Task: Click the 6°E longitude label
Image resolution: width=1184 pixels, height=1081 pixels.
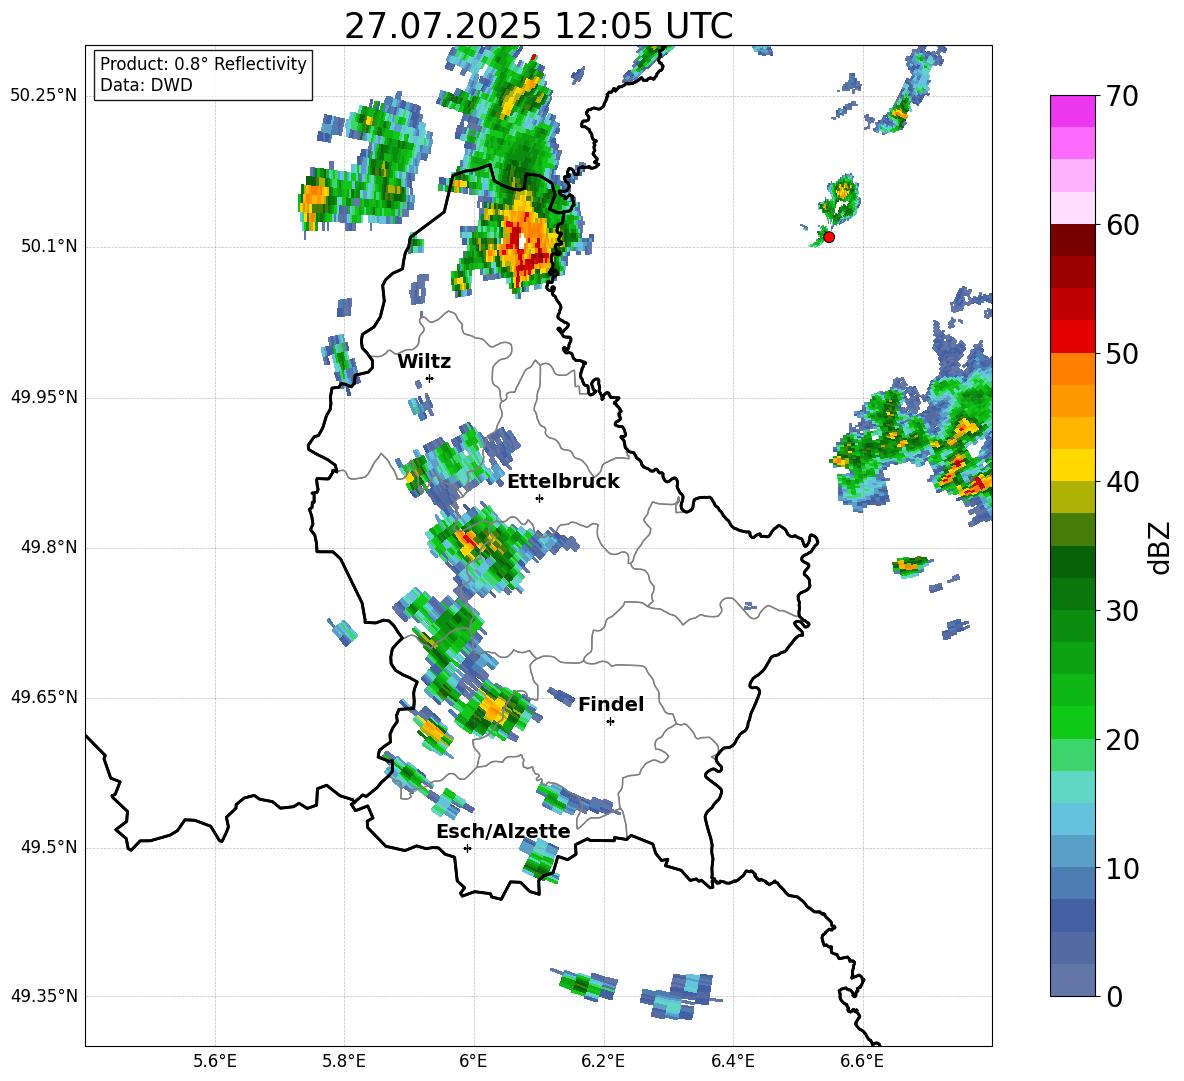Action: coord(473,1061)
